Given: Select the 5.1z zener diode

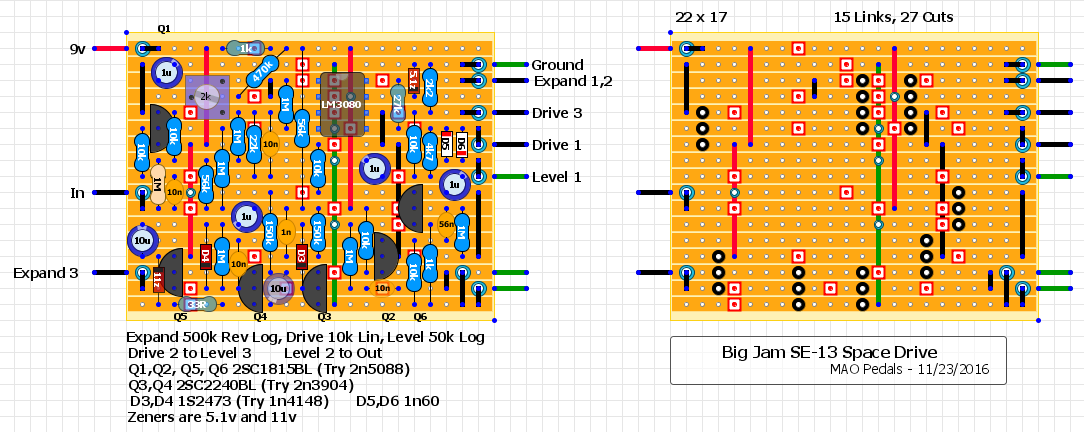Looking at the screenshot, I should [x=413, y=80].
